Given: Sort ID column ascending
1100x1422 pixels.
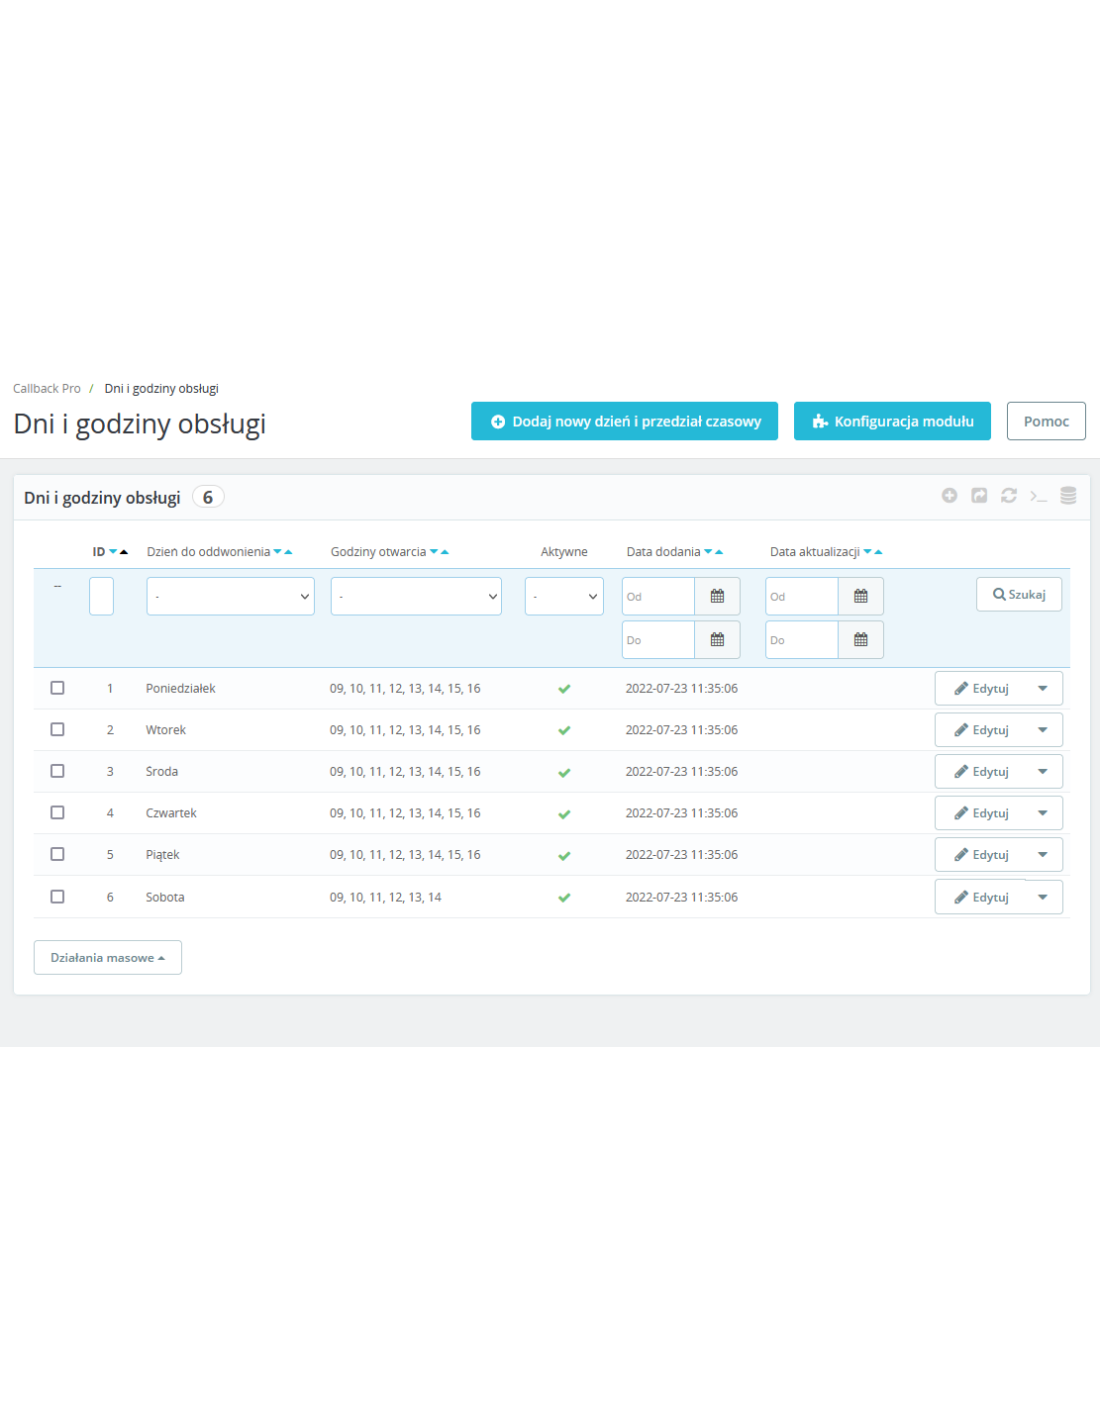Looking at the screenshot, I should pyautogui.click(x=124, y=552).
